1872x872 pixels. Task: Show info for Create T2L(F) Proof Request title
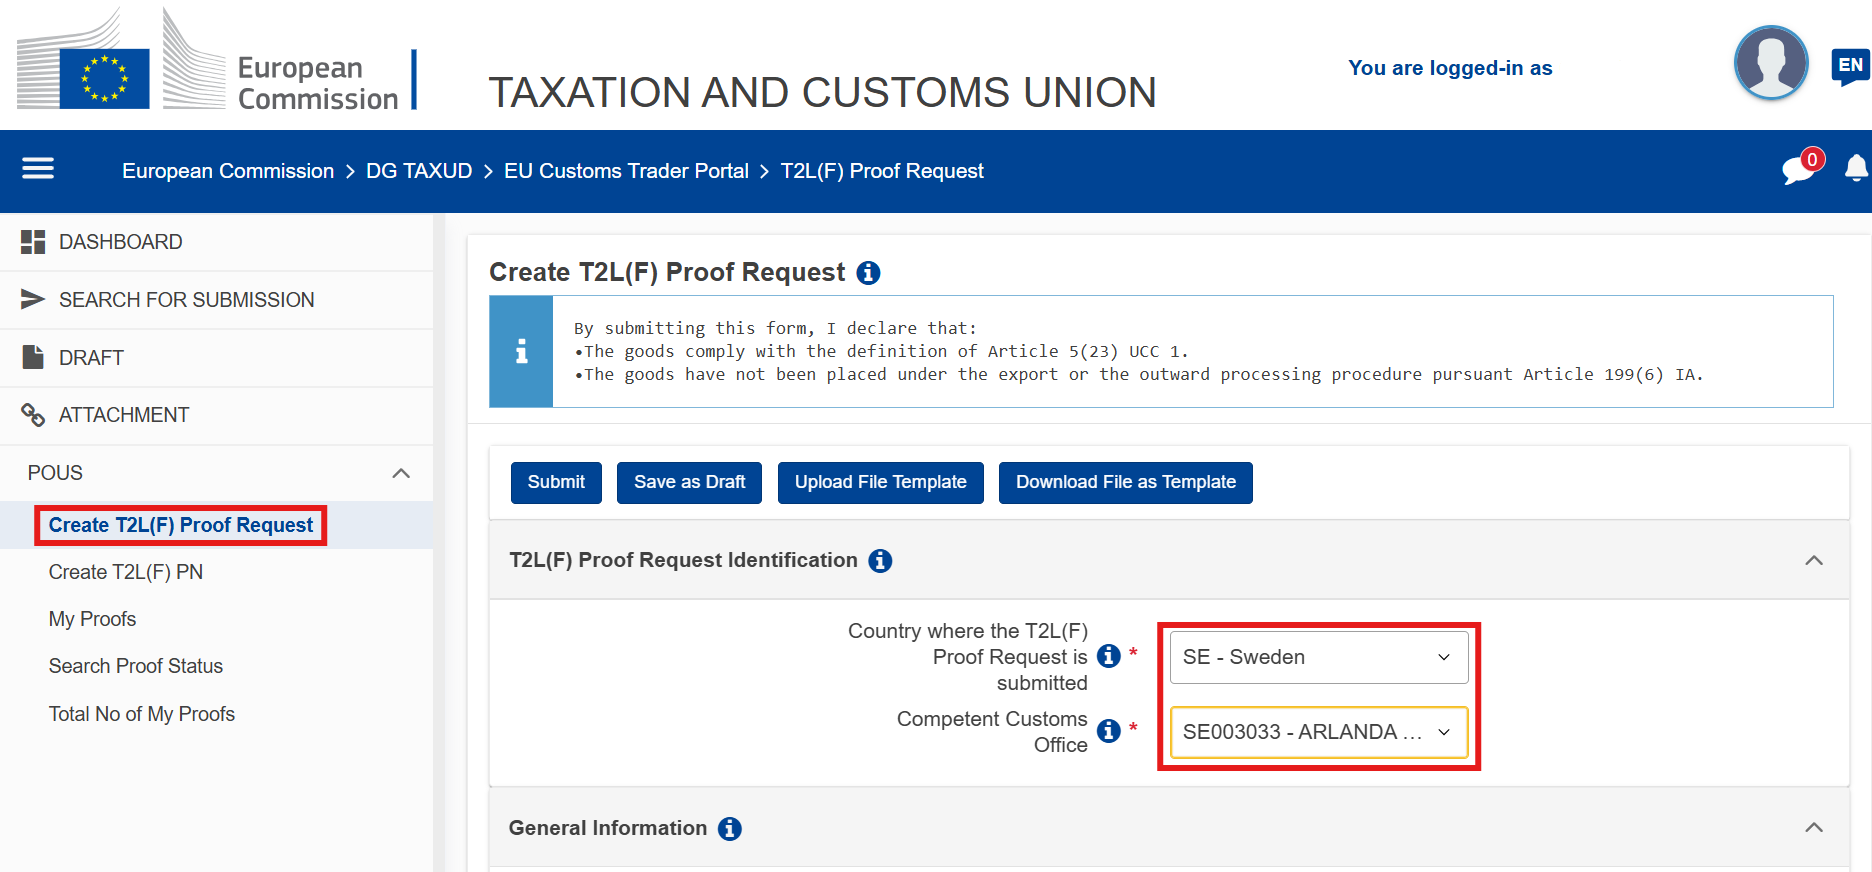[869, 273]
